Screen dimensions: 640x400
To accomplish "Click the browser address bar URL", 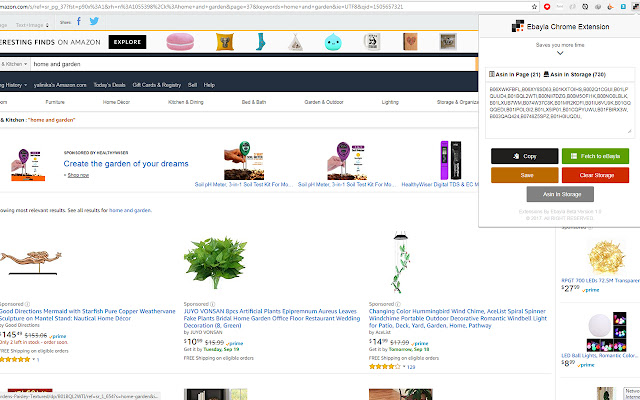I will (263, 7).
